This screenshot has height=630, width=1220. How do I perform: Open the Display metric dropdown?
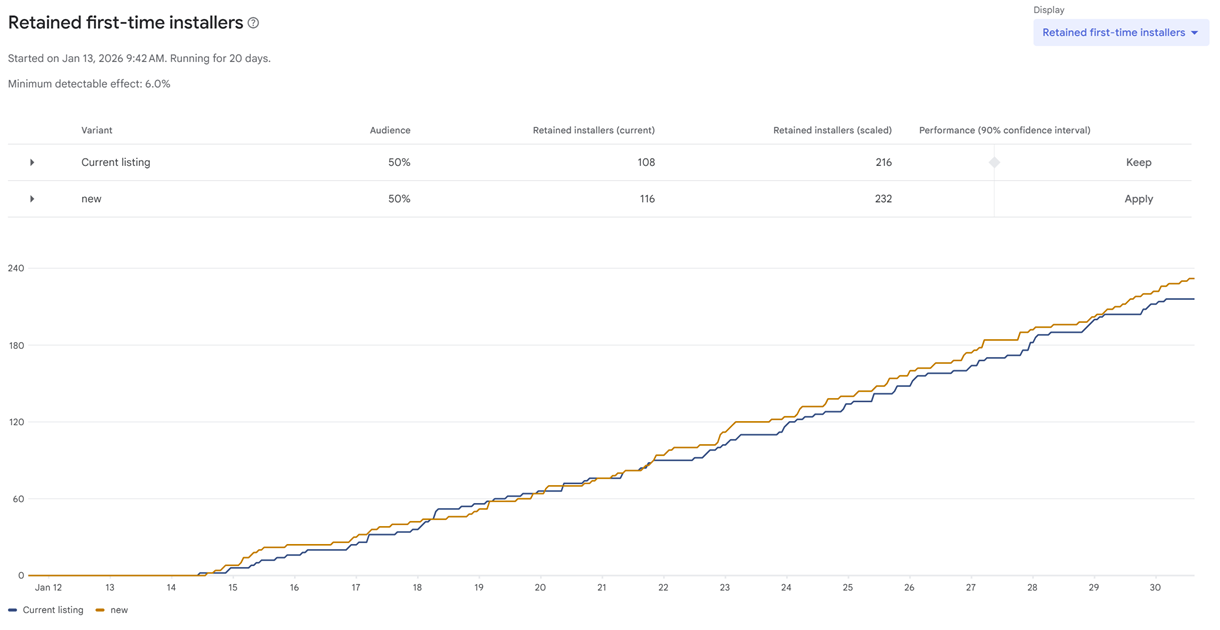pyautogui.click(x=1120, y=33)
